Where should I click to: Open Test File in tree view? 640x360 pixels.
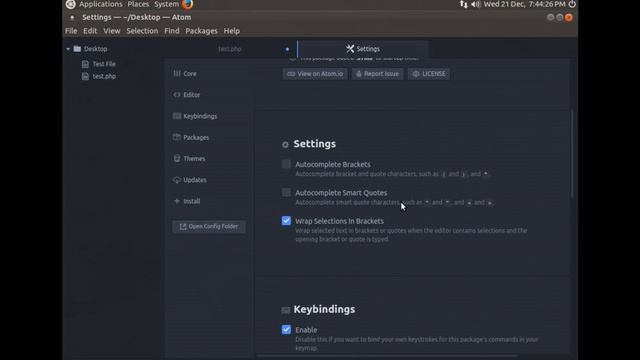104,64
